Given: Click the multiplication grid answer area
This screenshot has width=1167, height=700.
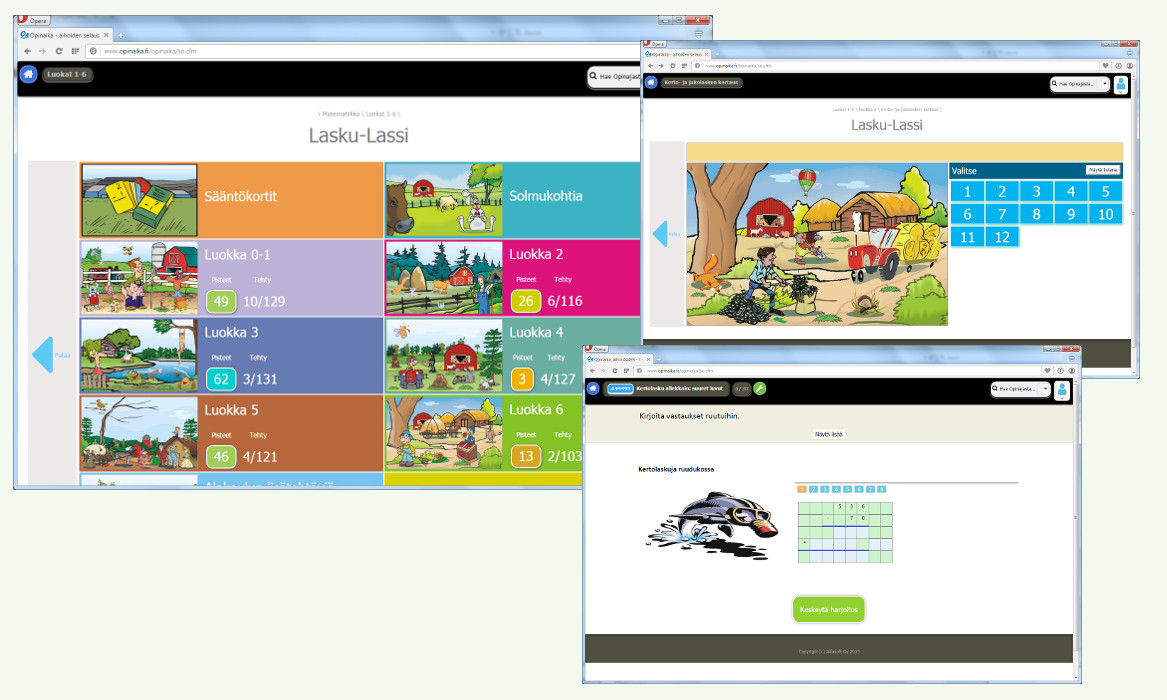Looking at the screenshot, I should (x=845, y=532).
